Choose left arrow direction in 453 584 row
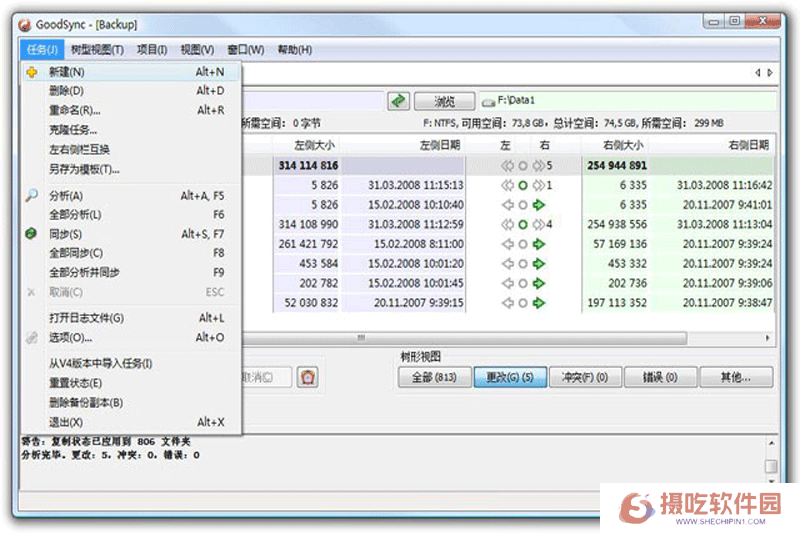800x533 pixels. tap(506, 263)
